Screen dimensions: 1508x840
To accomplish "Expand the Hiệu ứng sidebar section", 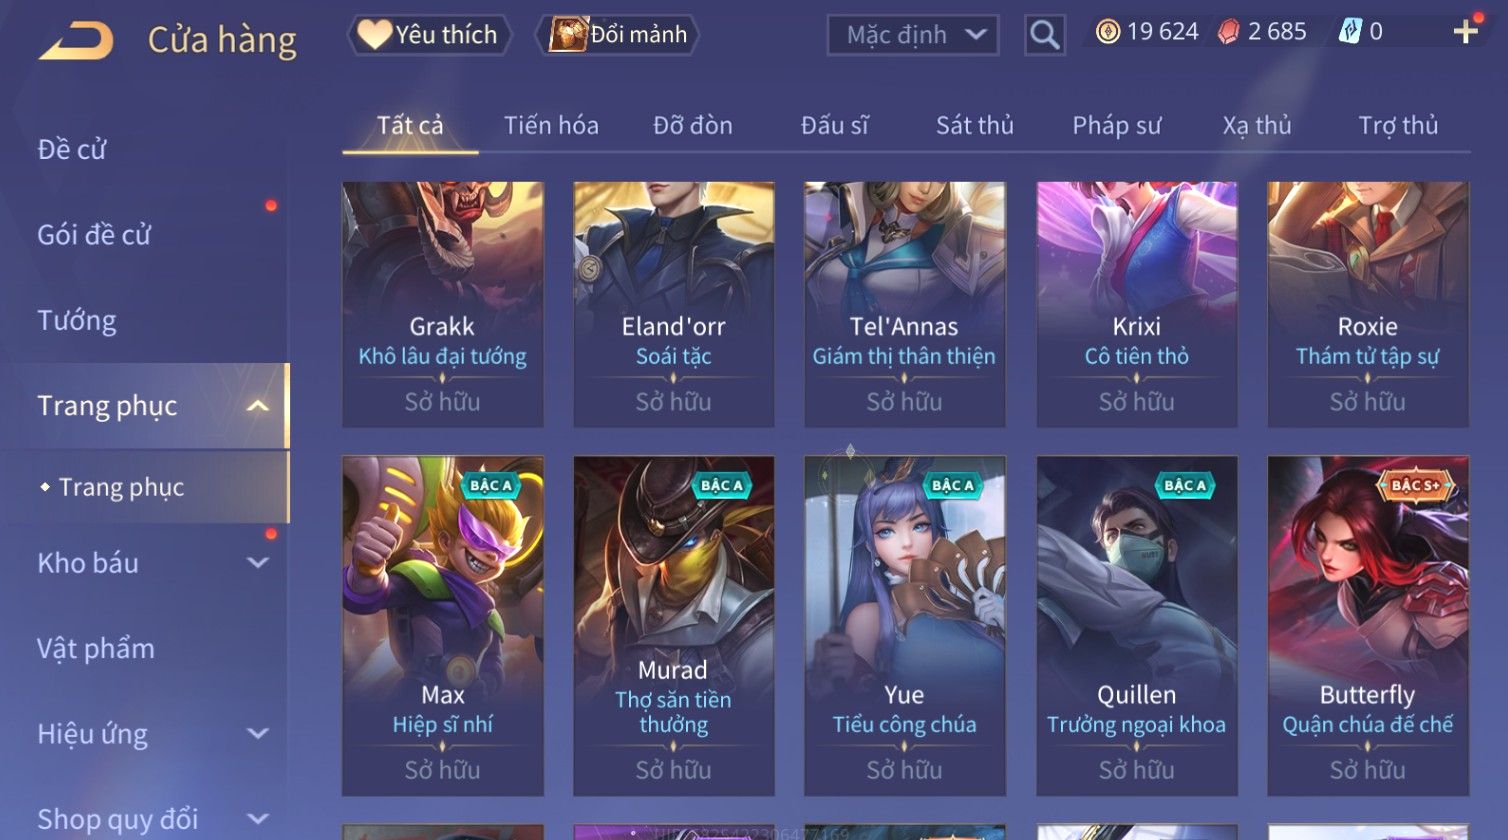I will (257, 734).
